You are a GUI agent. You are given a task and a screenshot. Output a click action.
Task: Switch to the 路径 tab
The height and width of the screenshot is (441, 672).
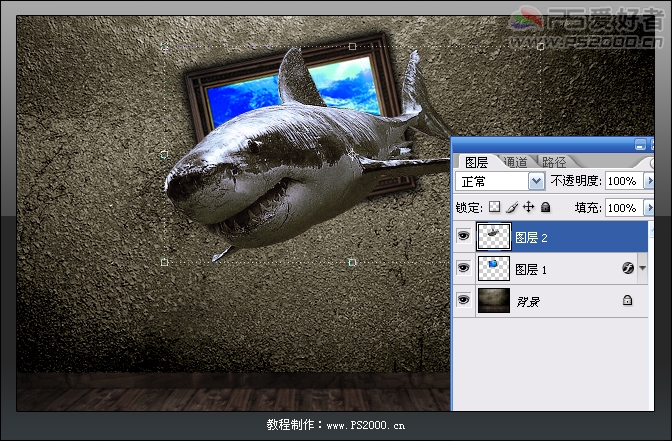click(554, 162)
